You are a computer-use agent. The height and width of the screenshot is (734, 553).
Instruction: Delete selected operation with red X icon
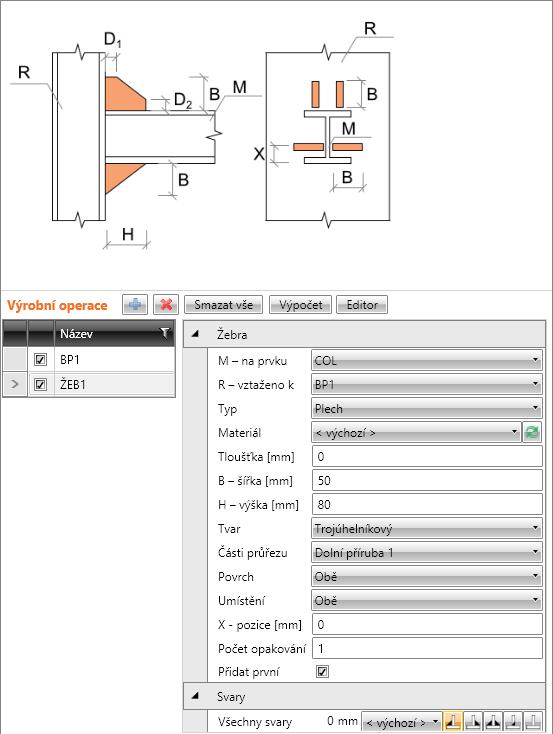tap(166, 305)
